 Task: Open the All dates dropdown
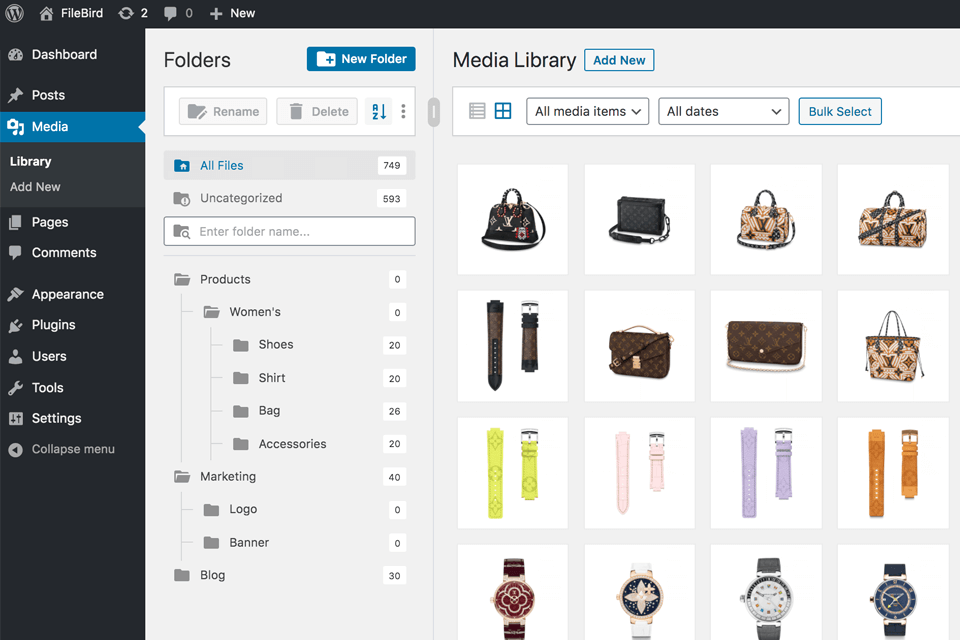pyautogui.click(x=724, y=111)
